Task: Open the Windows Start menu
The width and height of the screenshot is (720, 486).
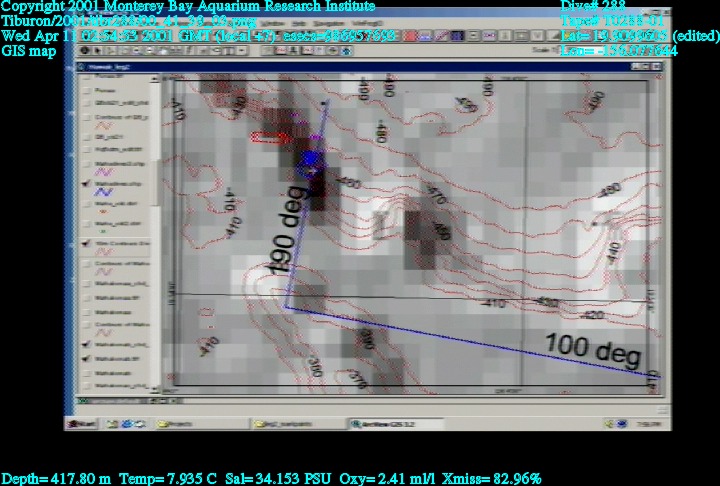Action: point(83,423)
